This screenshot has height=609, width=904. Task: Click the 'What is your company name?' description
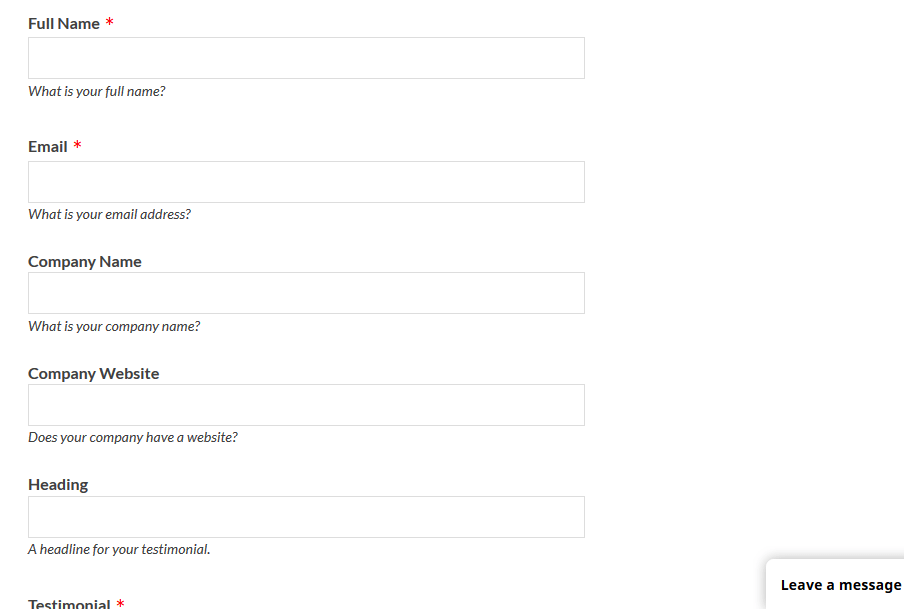[x=114, y=326]
